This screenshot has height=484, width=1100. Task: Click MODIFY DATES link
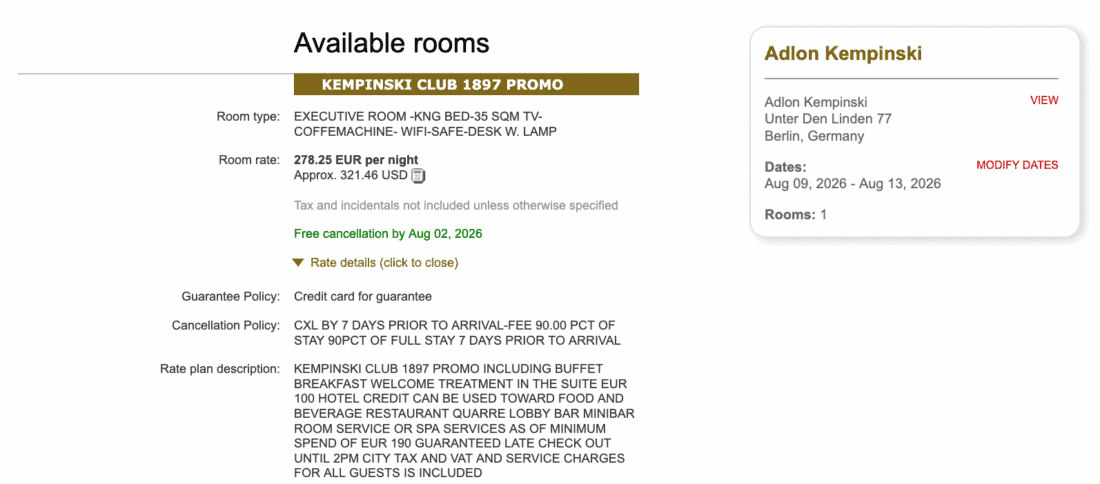click(x=1017, y=166)
